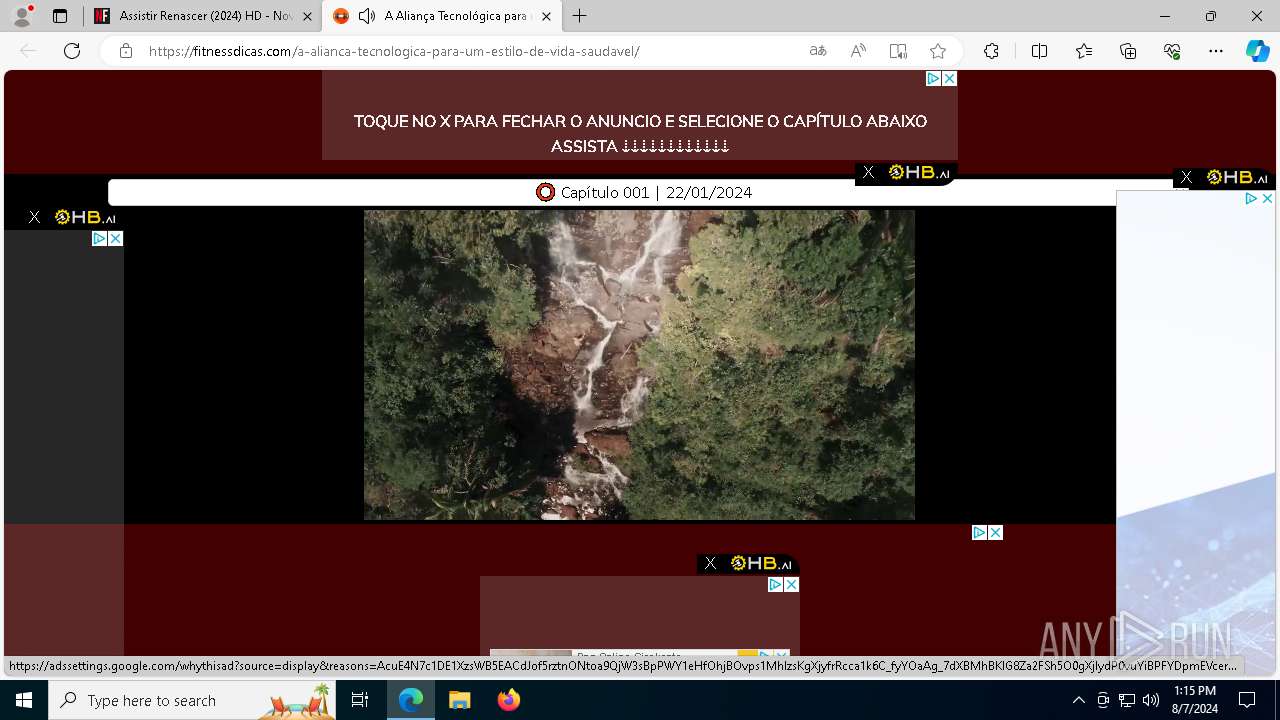This screenshot has height=720, width=1280.
Task: Open the network status tray icon
Action: tap(1127, 700)
